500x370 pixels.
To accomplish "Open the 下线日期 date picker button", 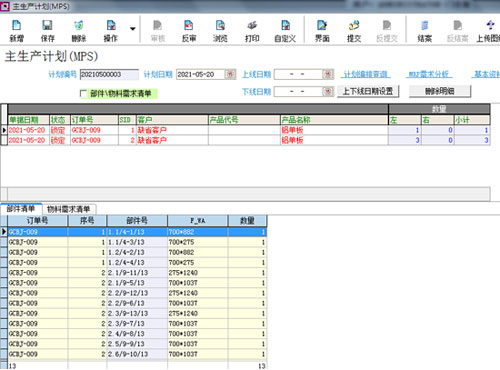I will coord(328,91).
